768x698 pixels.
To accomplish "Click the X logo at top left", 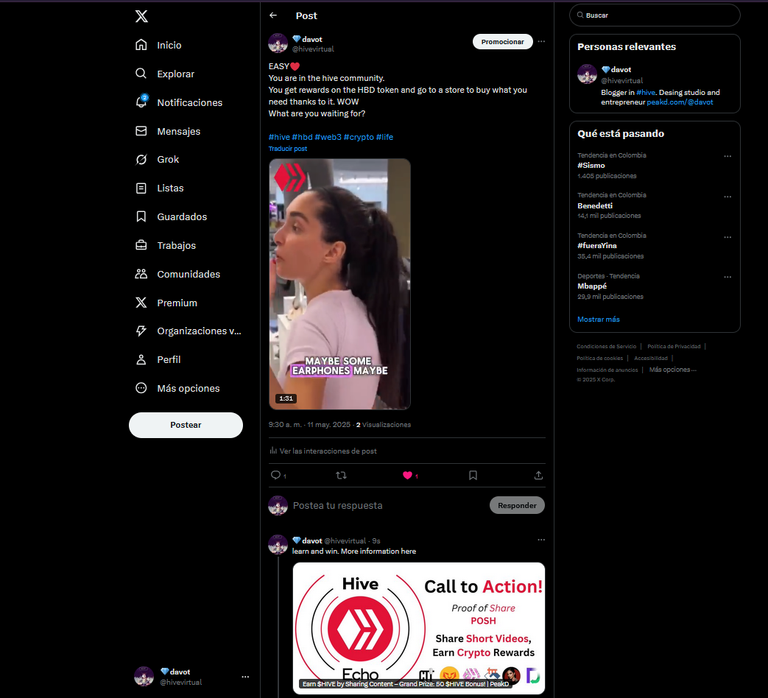I will 142,16.
